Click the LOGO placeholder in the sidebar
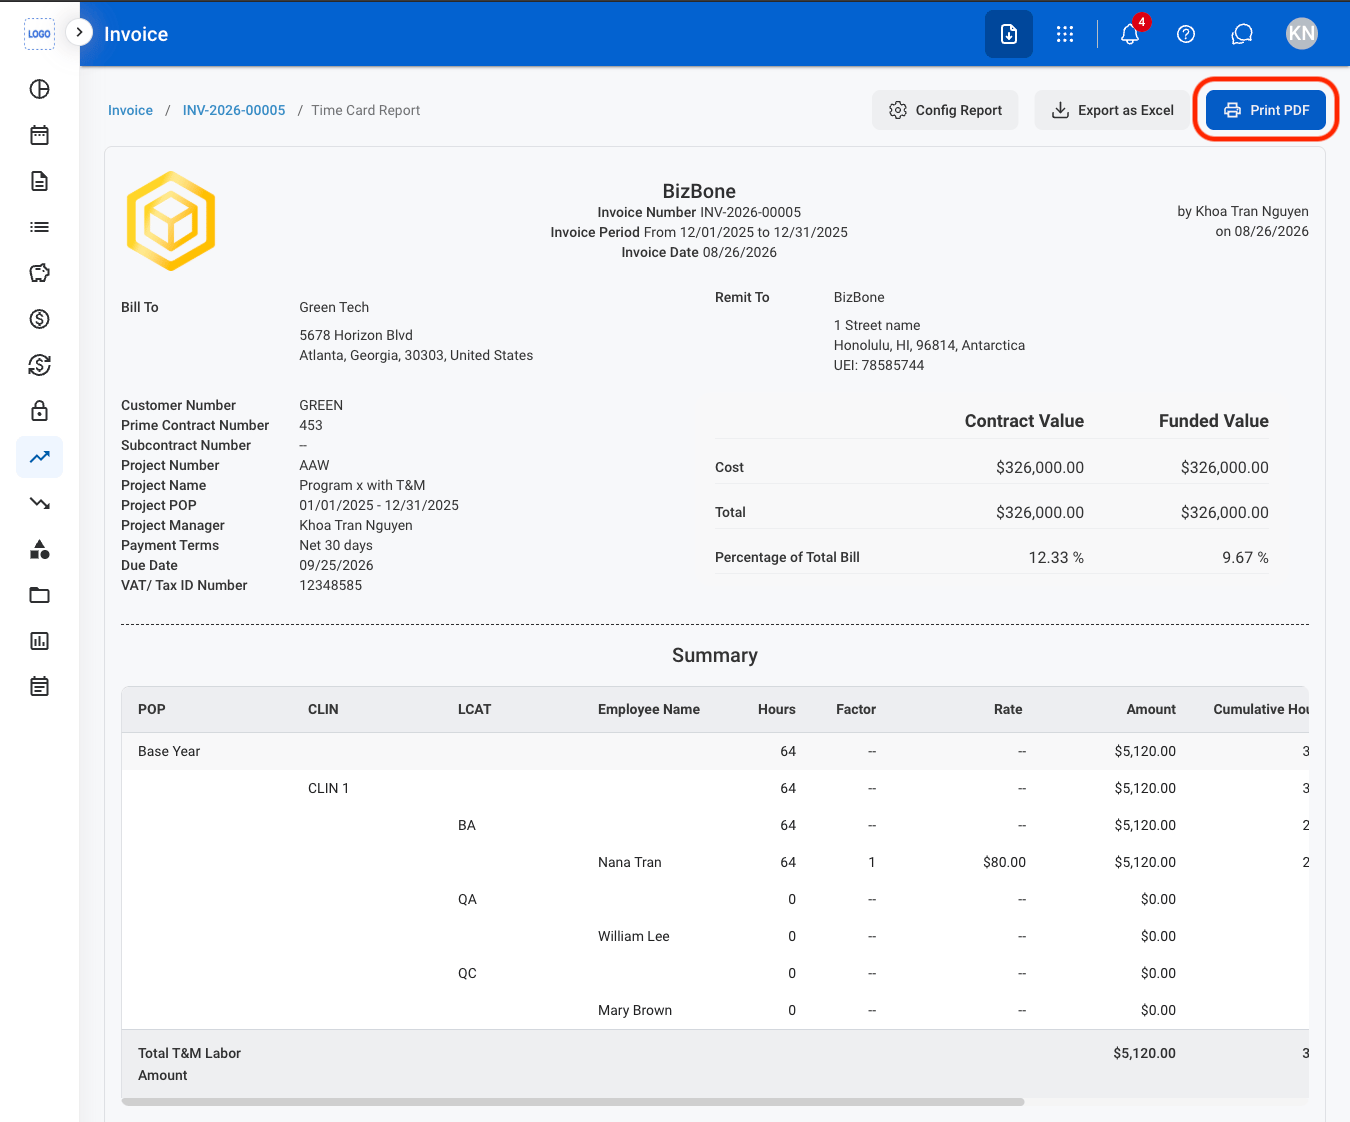1350x1122 pixels. pyautogui.click(x=39, y=34)
